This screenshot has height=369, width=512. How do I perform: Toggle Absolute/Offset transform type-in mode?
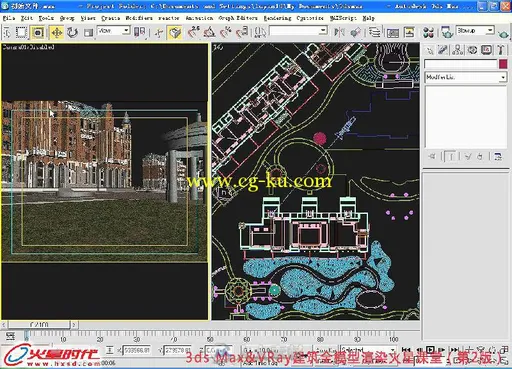[x=110, y=350]
